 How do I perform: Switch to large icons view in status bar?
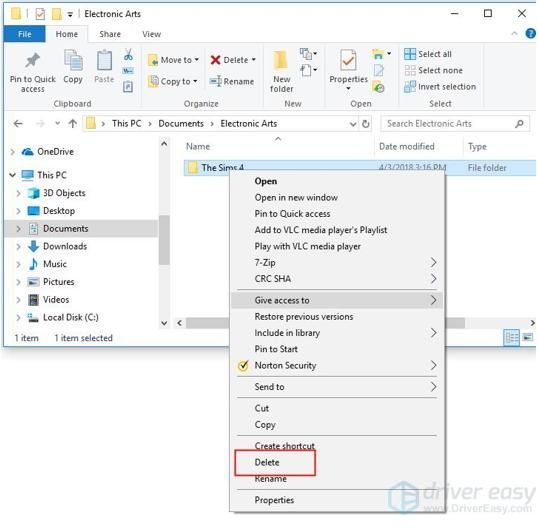pos(528,338)
